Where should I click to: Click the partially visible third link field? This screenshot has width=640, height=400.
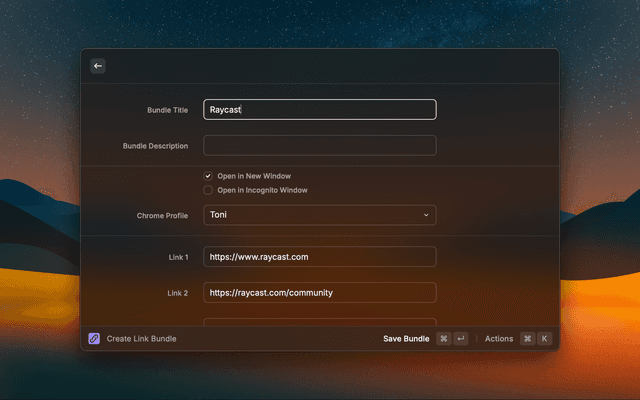(x=319, y=322)
